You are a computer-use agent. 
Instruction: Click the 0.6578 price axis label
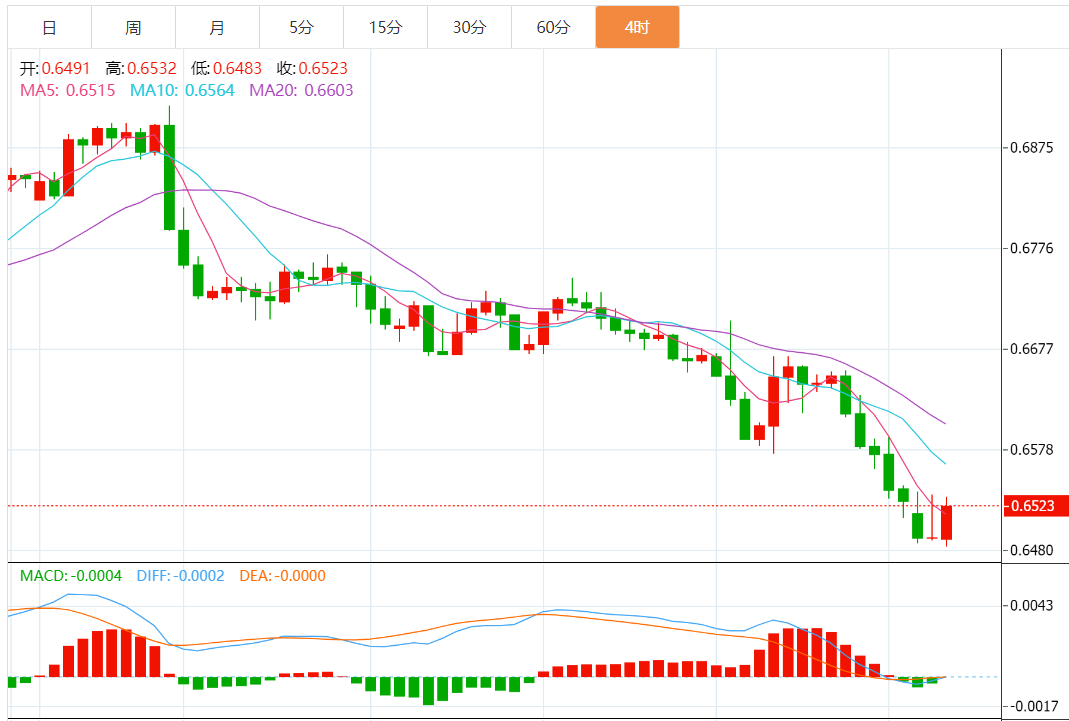click(1030, 450)
